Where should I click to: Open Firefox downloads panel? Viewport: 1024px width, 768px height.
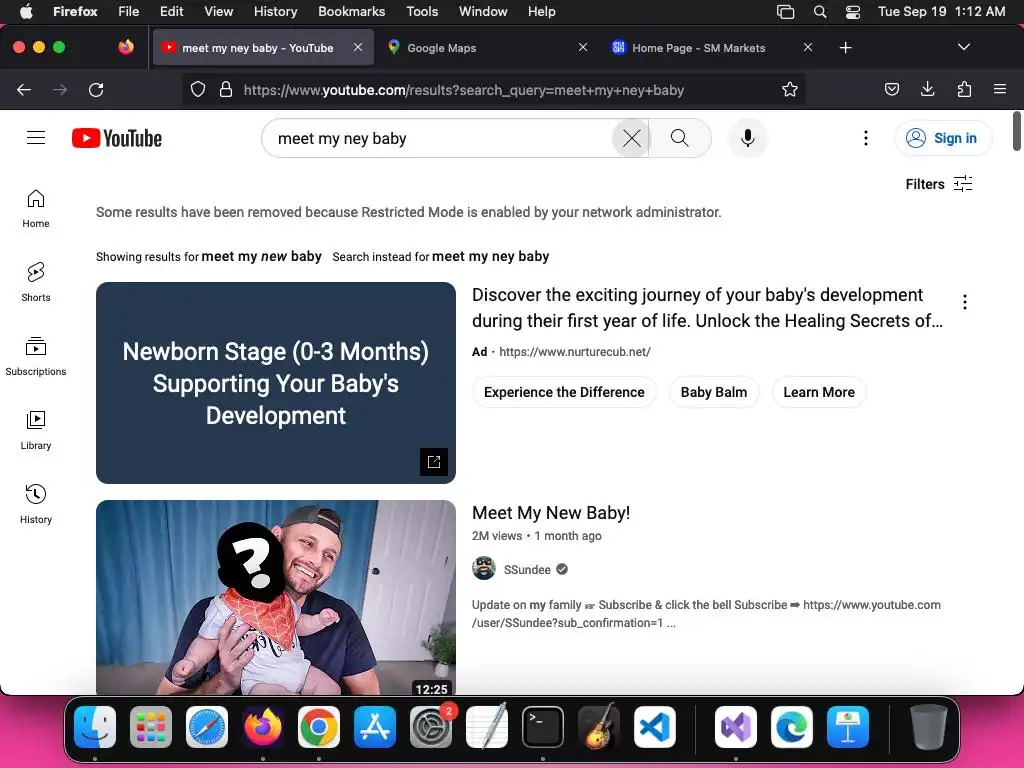point(927,89)
